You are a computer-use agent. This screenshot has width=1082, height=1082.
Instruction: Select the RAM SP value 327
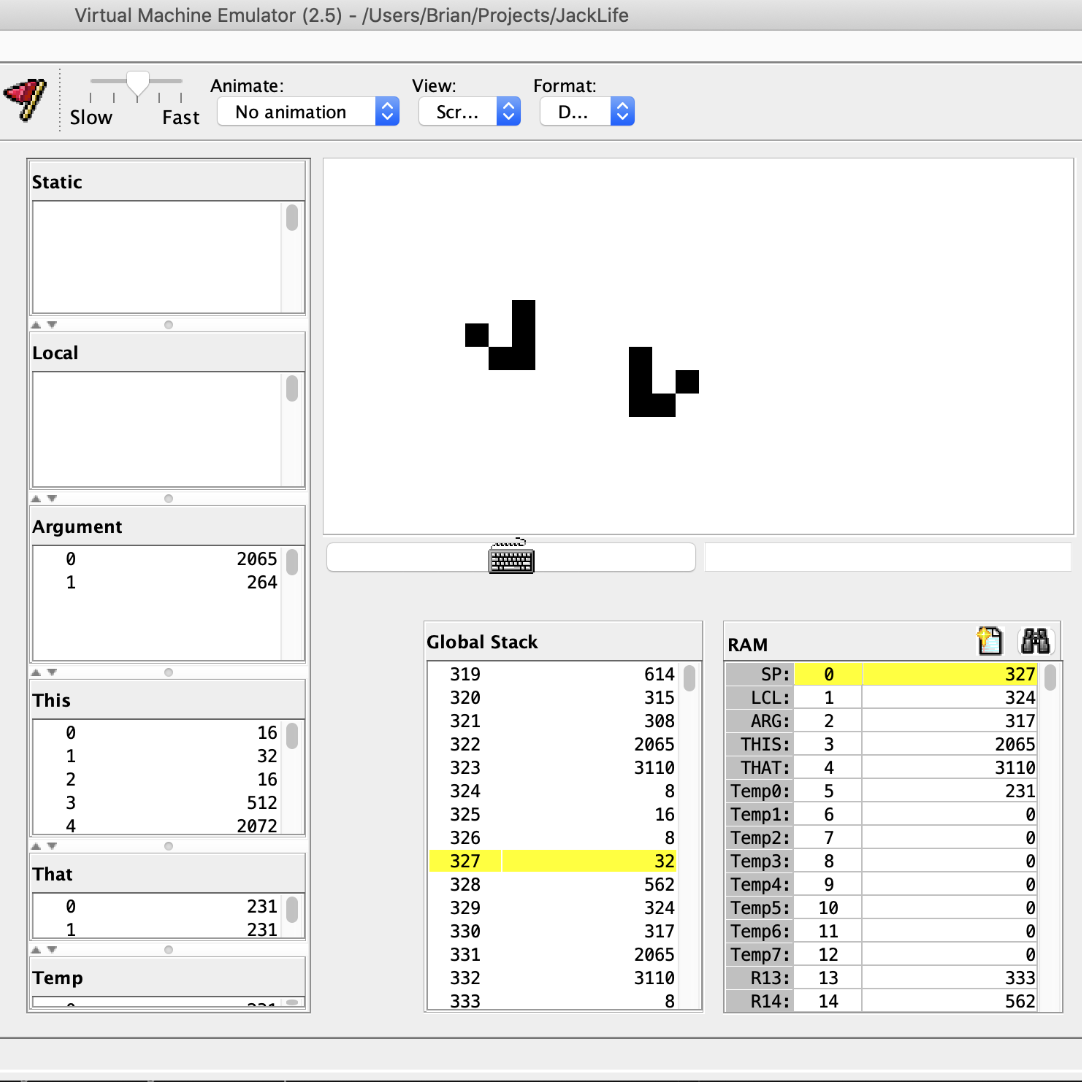(x=1020, y=674)
